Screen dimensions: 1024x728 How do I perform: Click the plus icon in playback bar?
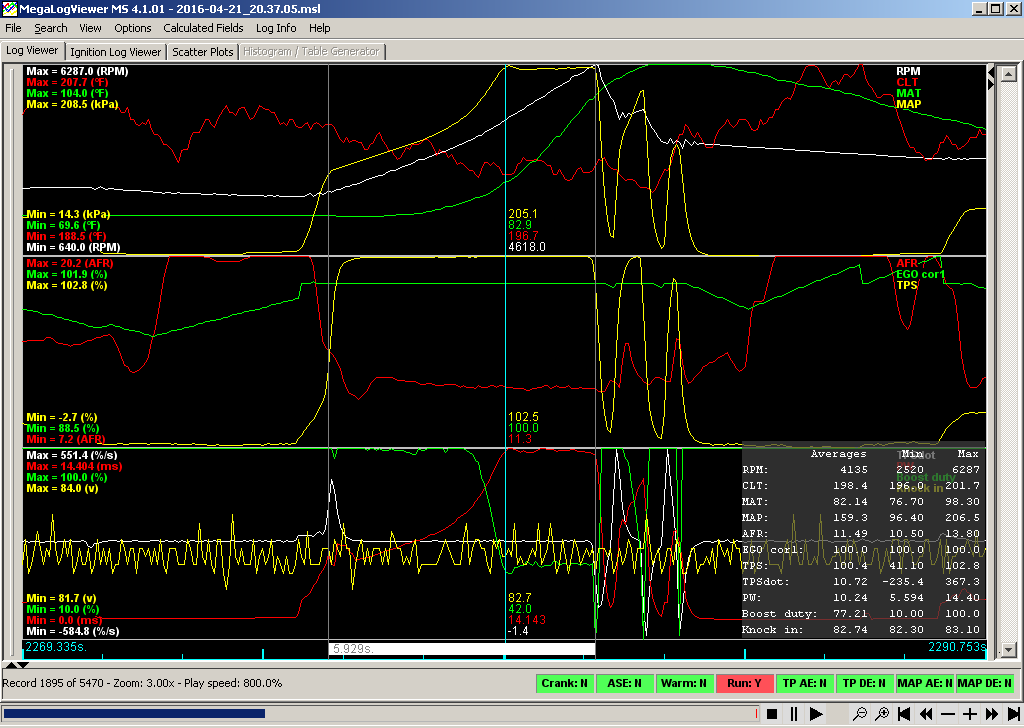(970, 714)
